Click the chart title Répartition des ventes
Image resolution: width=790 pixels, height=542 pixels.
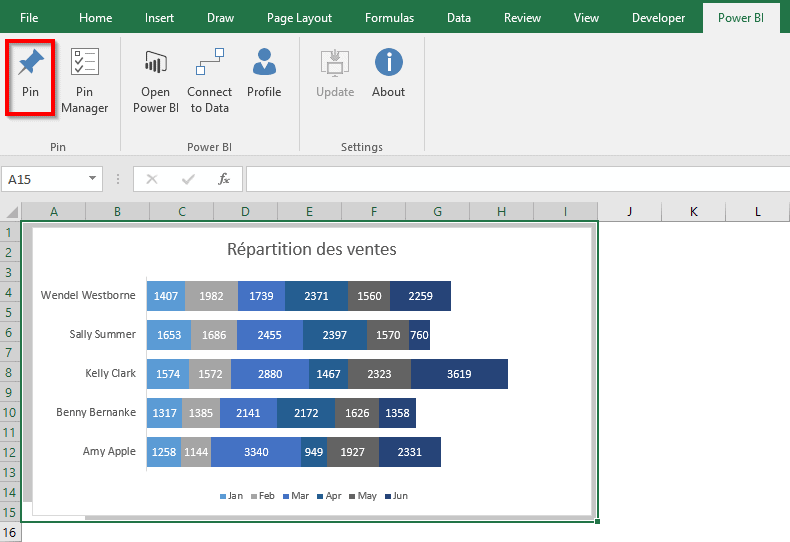coord(311,249)
